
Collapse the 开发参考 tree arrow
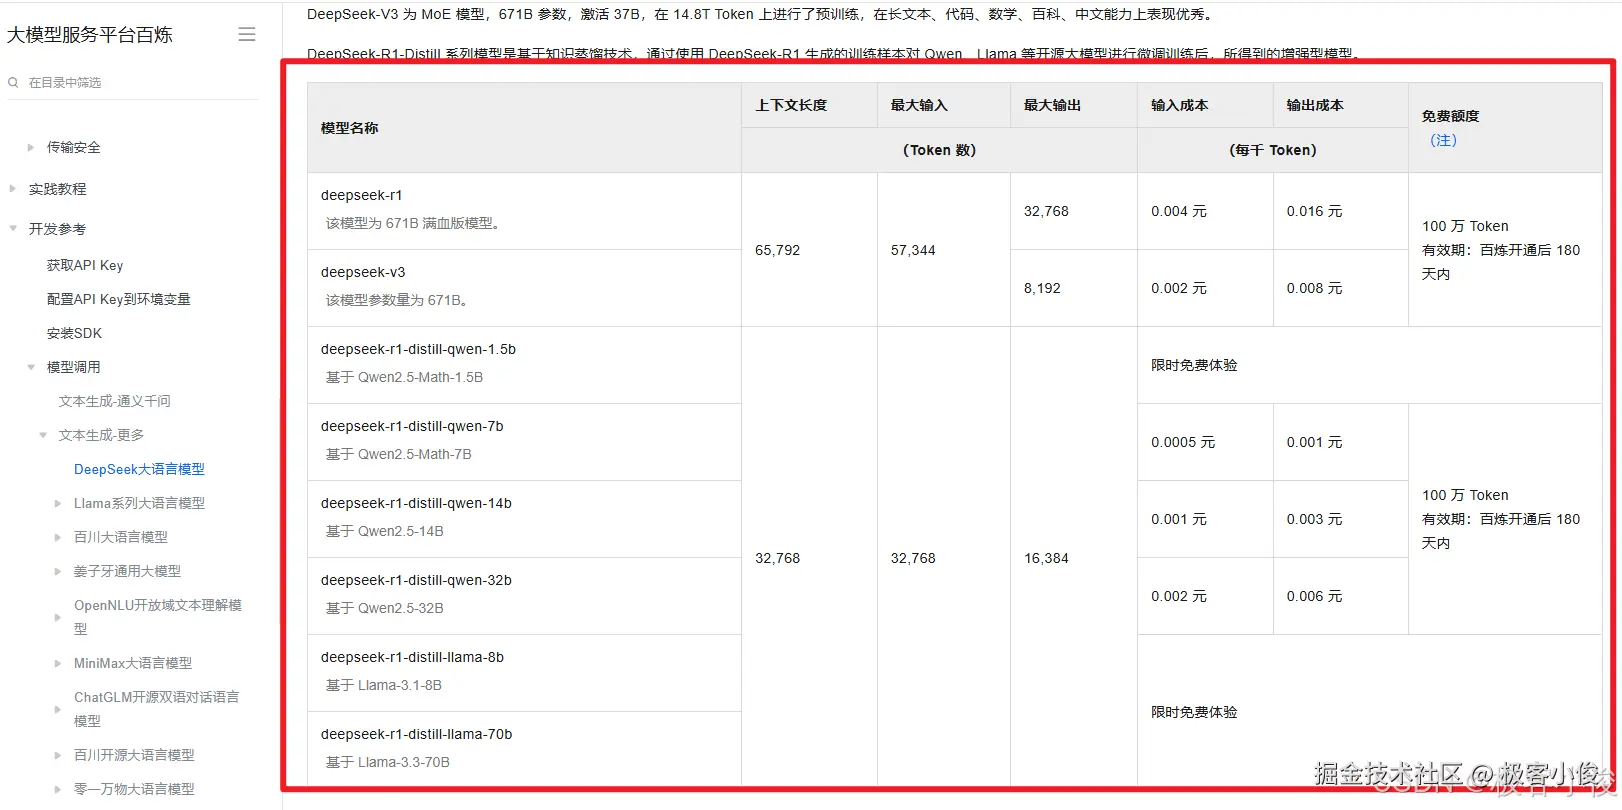[x=13, y=228]
